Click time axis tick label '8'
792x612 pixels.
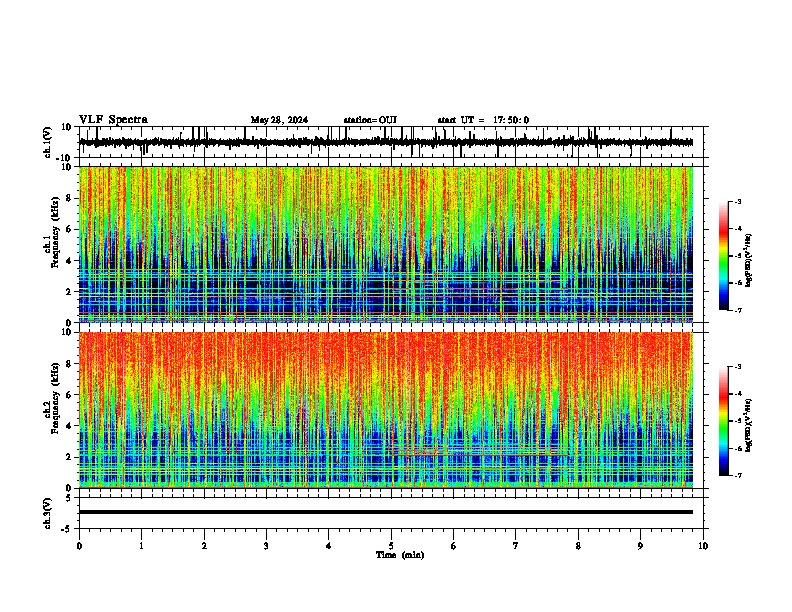coord(578,546)
